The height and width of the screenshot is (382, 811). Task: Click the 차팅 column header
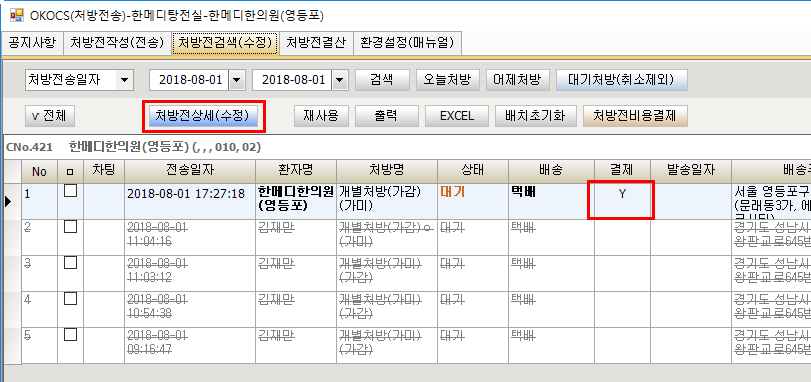104,172
